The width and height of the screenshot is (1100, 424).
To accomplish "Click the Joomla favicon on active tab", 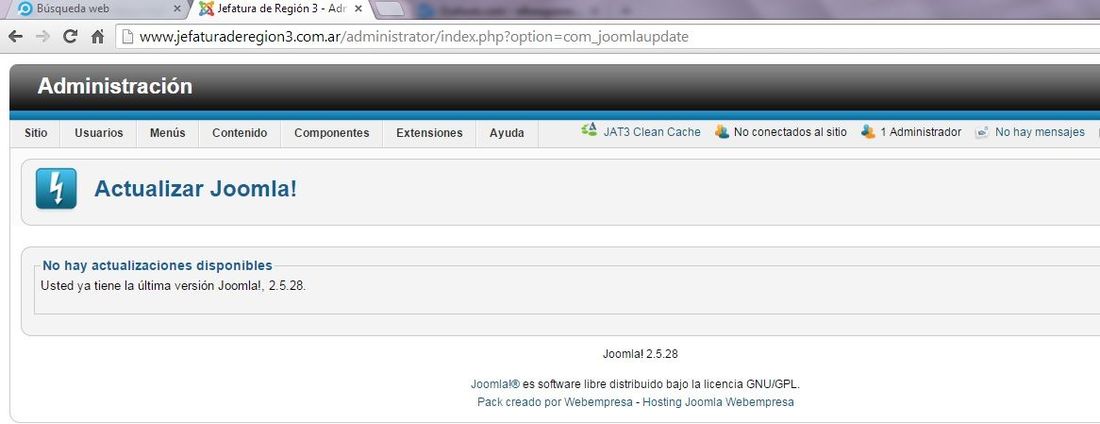I will pyautogui.click(x=206, y=9).
